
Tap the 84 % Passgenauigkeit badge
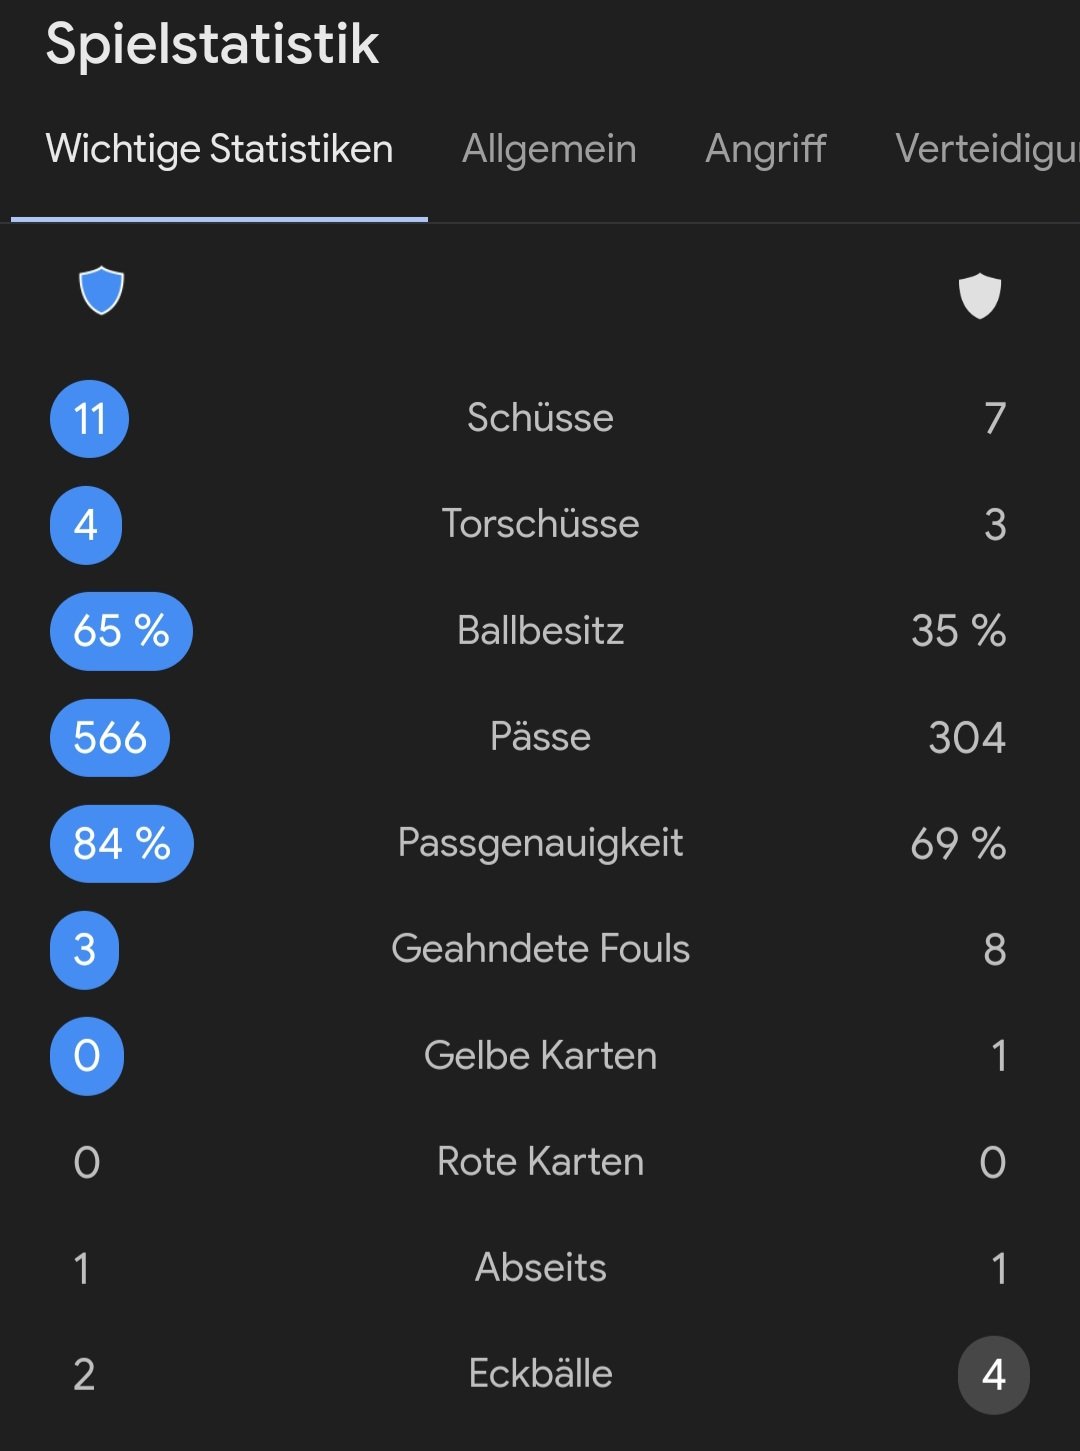pos(122,844)
